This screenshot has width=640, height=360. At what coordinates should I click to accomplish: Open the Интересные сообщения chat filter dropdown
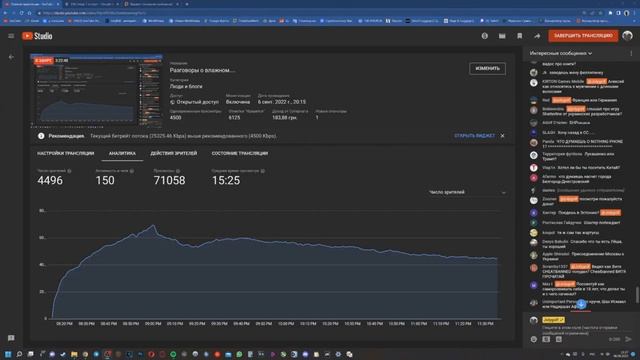tap(561, 53)
